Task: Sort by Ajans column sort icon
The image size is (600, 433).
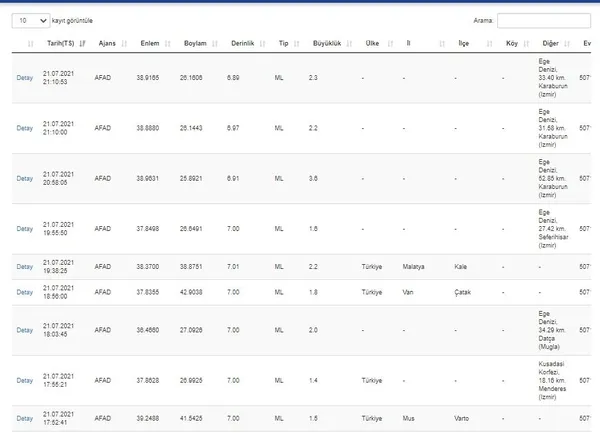Action: [x=124, y=44]
